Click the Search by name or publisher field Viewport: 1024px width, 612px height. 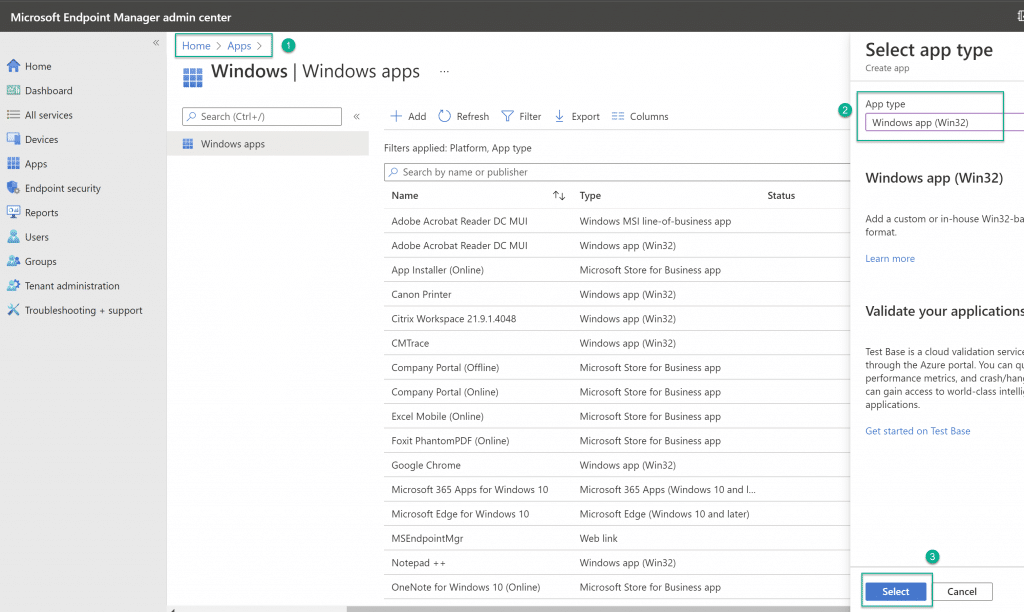617,172
